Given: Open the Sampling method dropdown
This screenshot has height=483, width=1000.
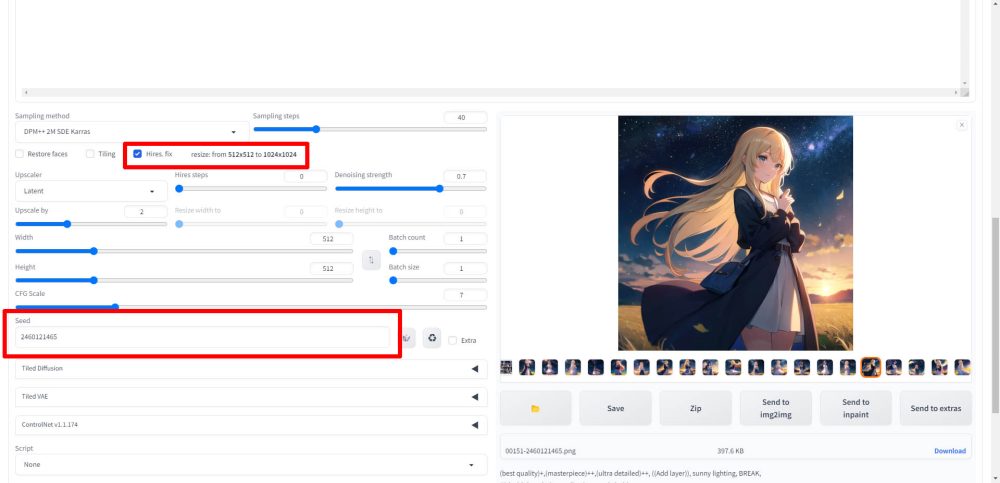Looking at the screenshot, I should [x=132, y=132].
